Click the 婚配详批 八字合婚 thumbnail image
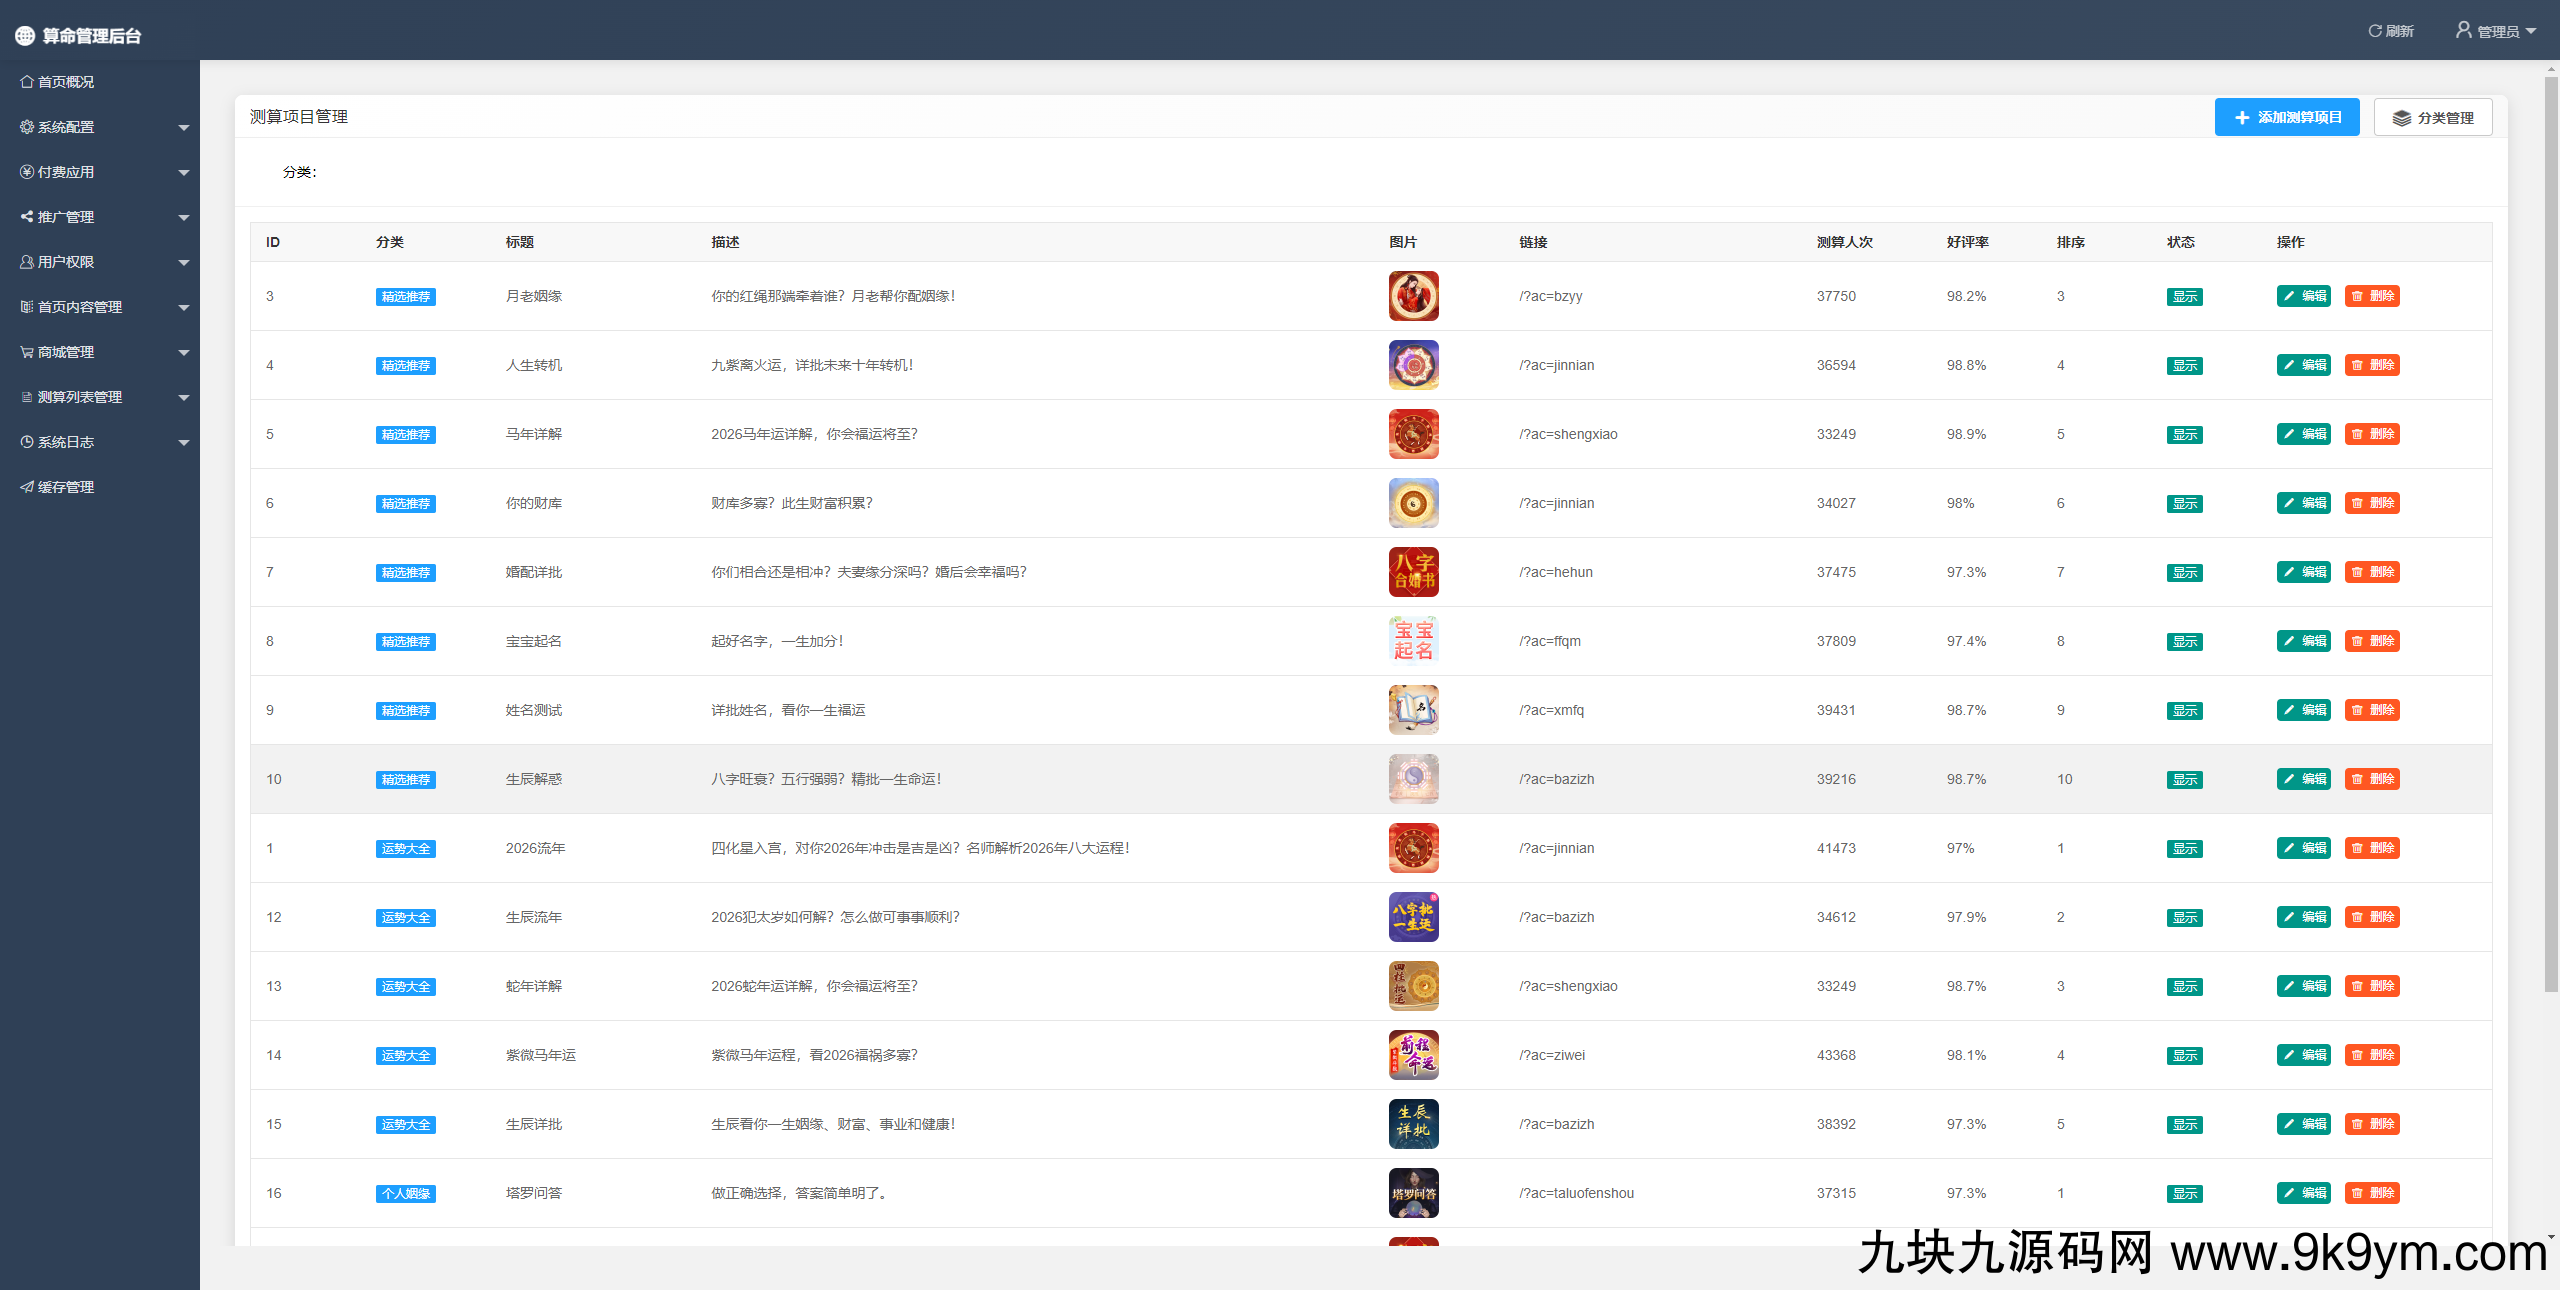Viewport: 2560px width, 1290px height. point(1413,572)
